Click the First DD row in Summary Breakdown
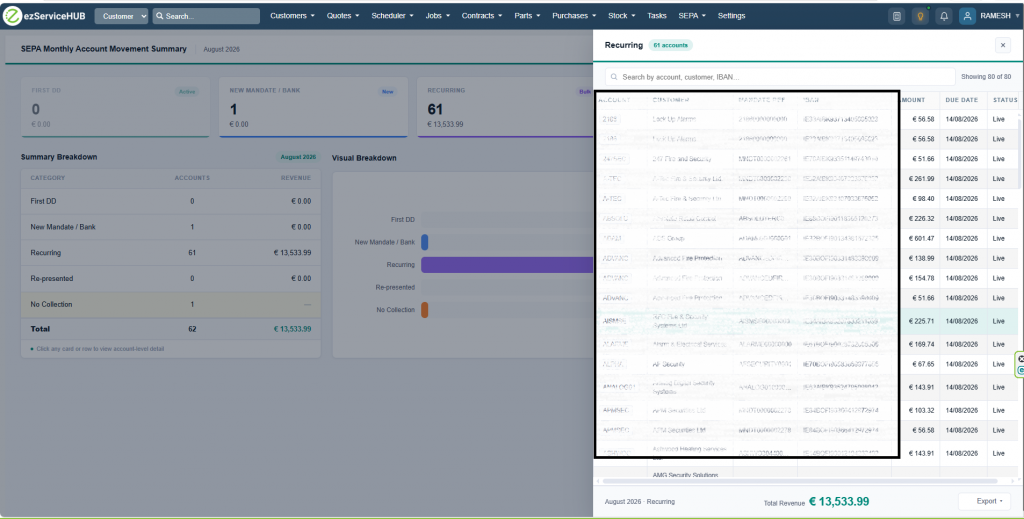Screen dimensions: 1024x519 point(170,201)
